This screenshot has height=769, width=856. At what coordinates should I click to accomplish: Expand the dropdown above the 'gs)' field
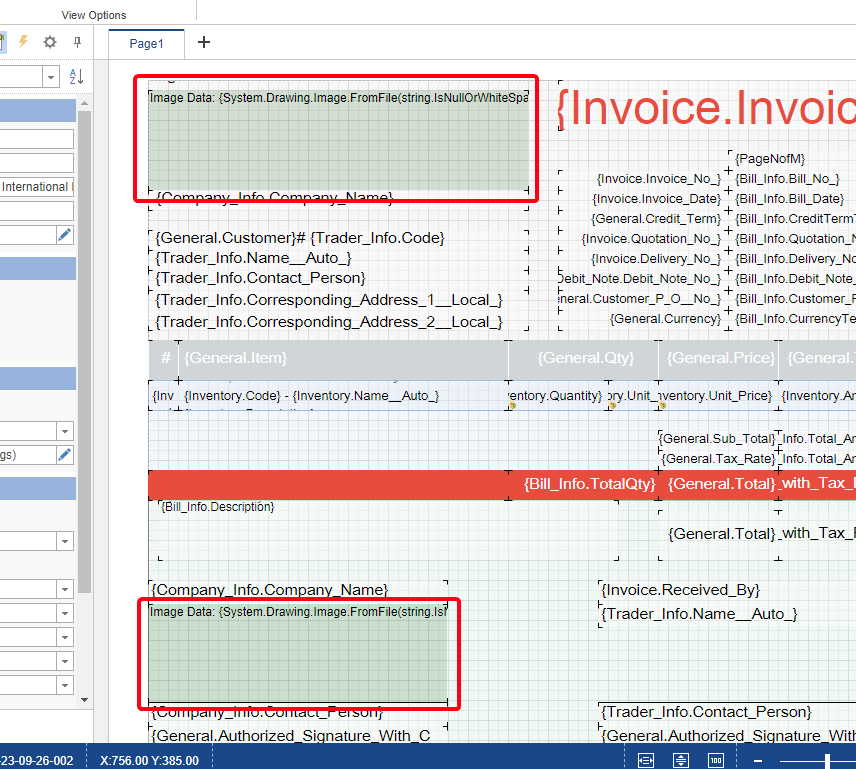point(65,431)
